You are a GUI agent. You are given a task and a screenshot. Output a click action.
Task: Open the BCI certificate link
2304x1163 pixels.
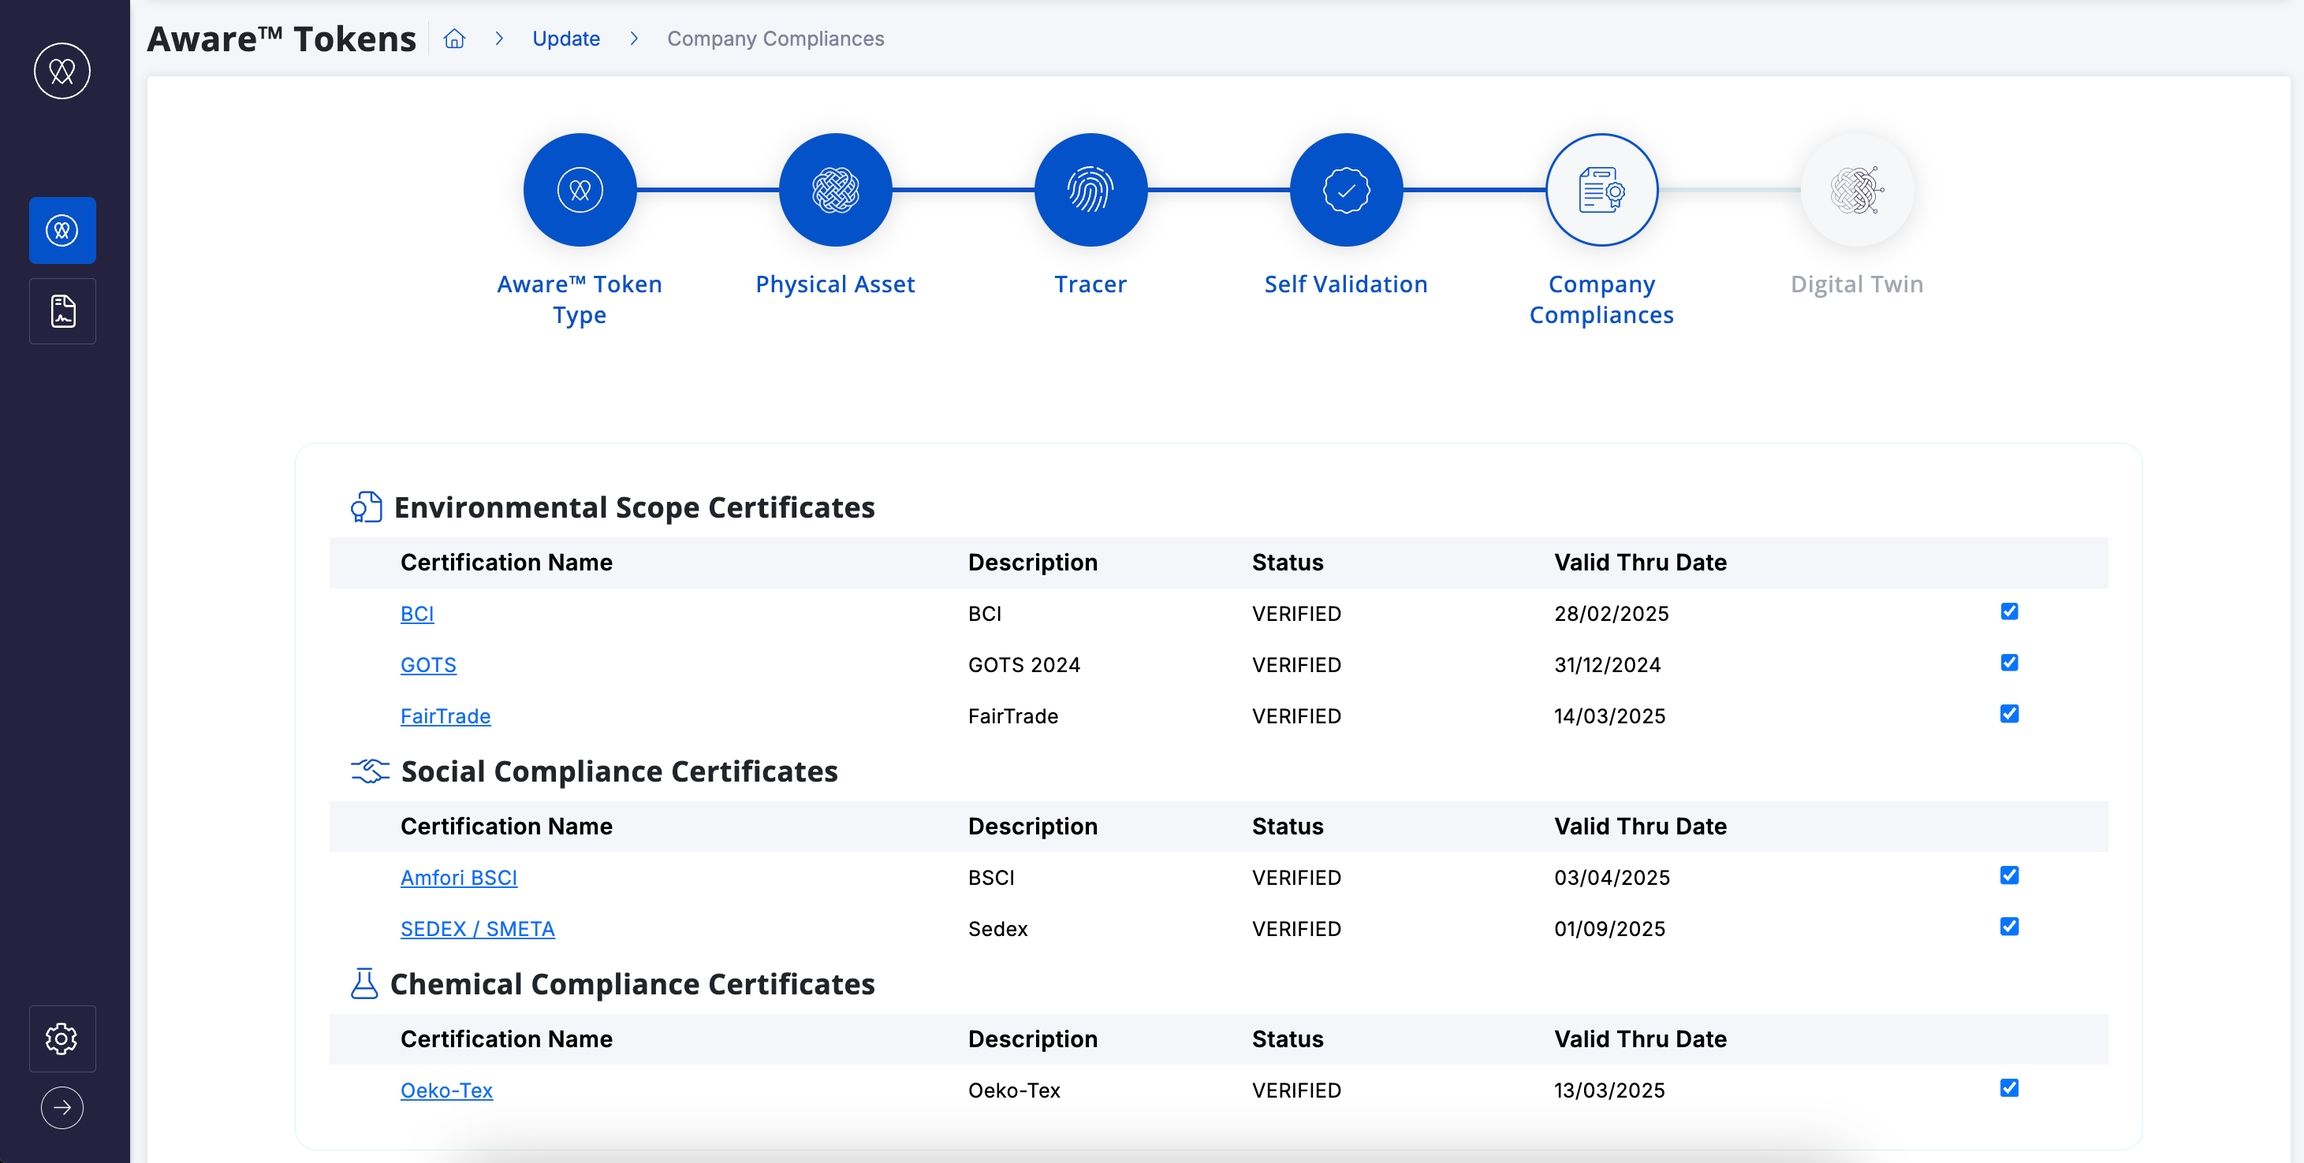tap(417, 614)
